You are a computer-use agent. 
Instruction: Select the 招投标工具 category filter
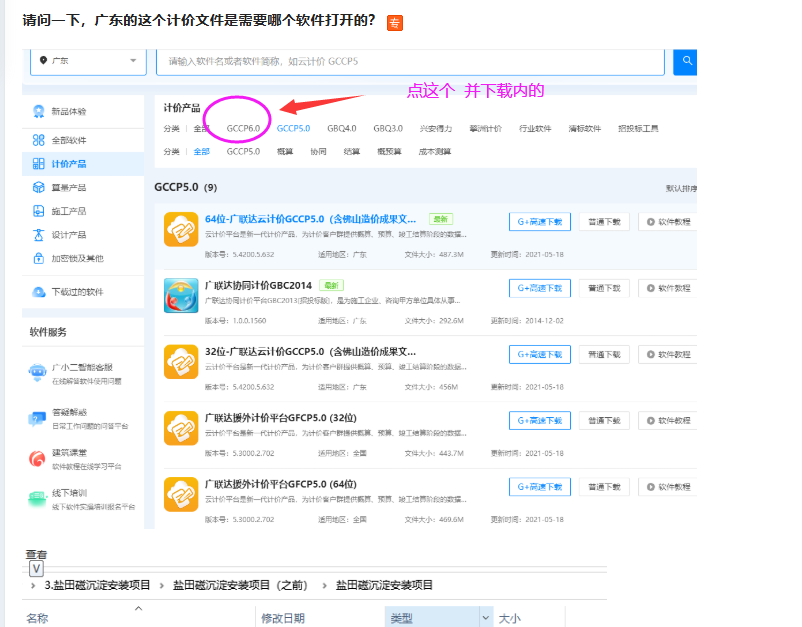click(638, 128)
